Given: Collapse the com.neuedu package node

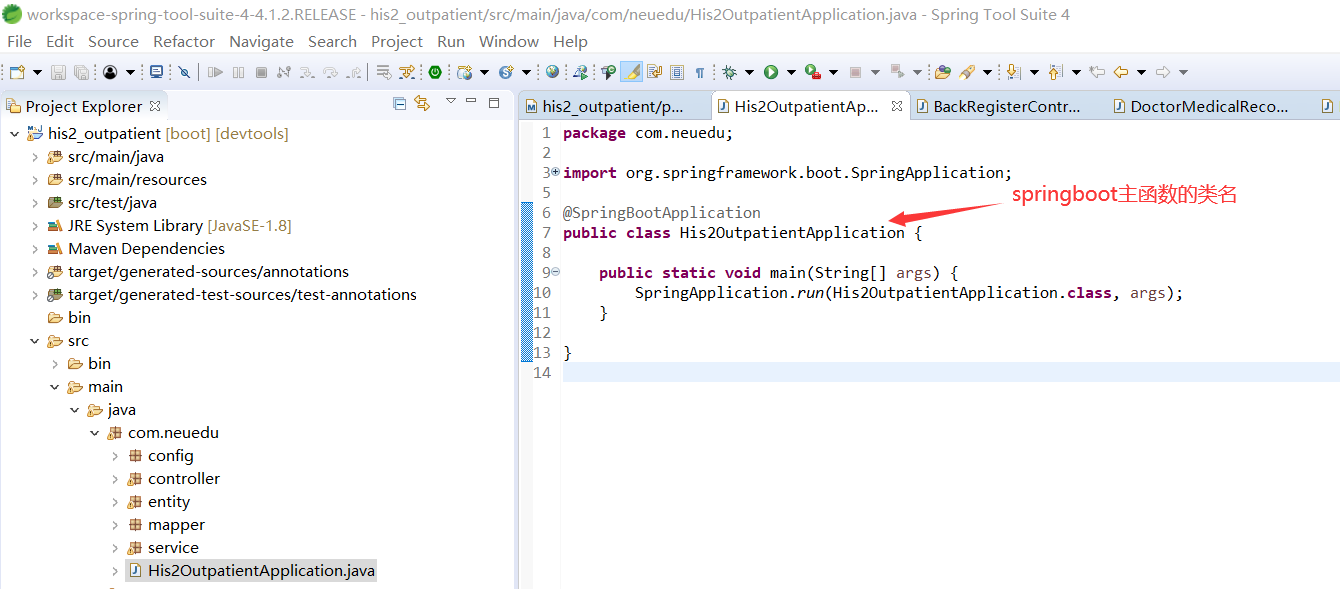Looking at the screenshot, I should (x=95, y=433).
